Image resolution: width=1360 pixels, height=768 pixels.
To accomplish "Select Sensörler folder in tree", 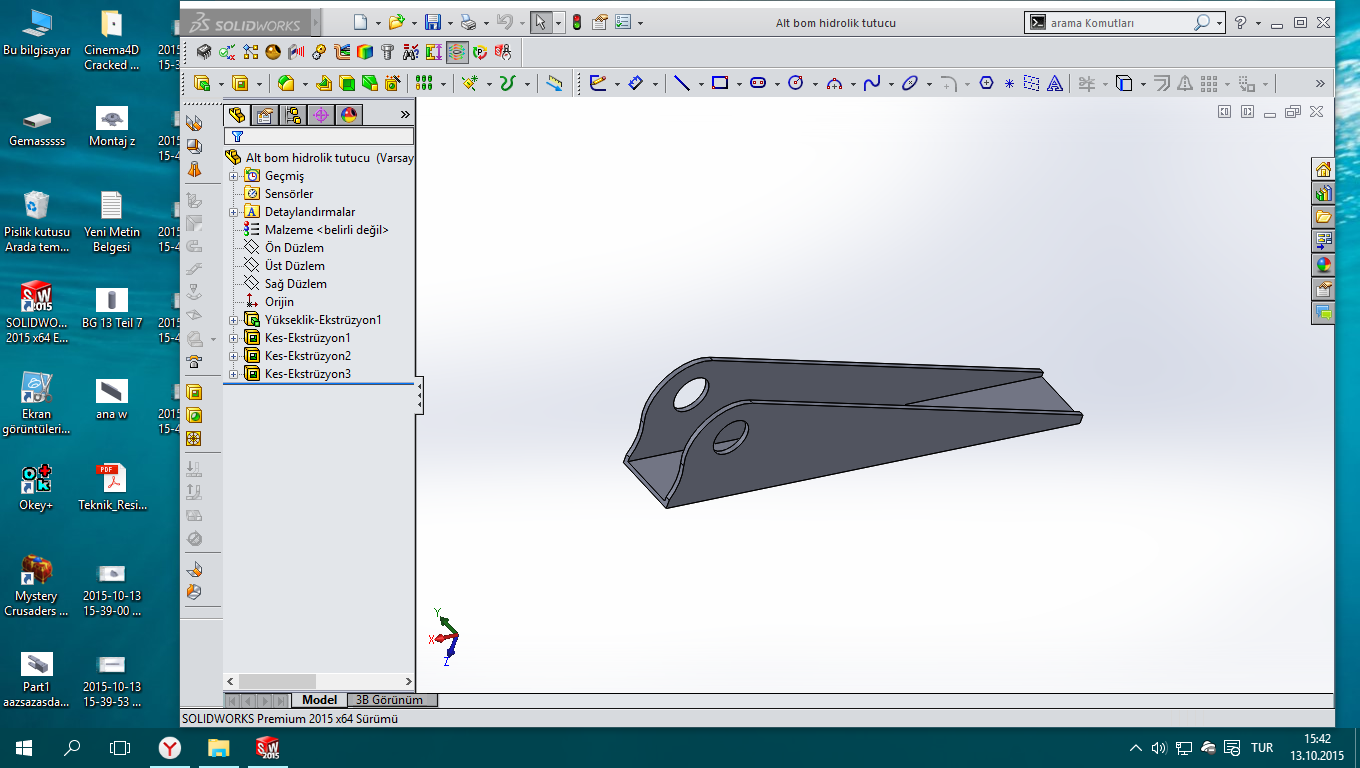I will (289, 194).
